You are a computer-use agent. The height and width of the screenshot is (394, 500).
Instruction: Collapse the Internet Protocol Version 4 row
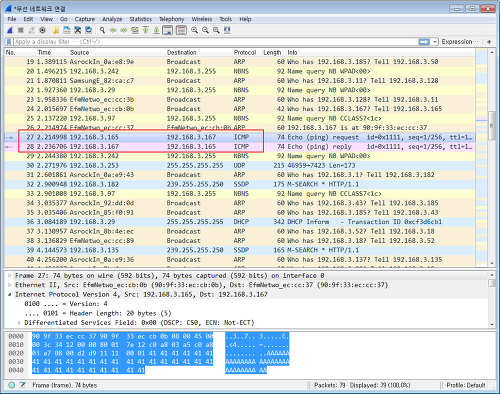(x=10, y=294)
